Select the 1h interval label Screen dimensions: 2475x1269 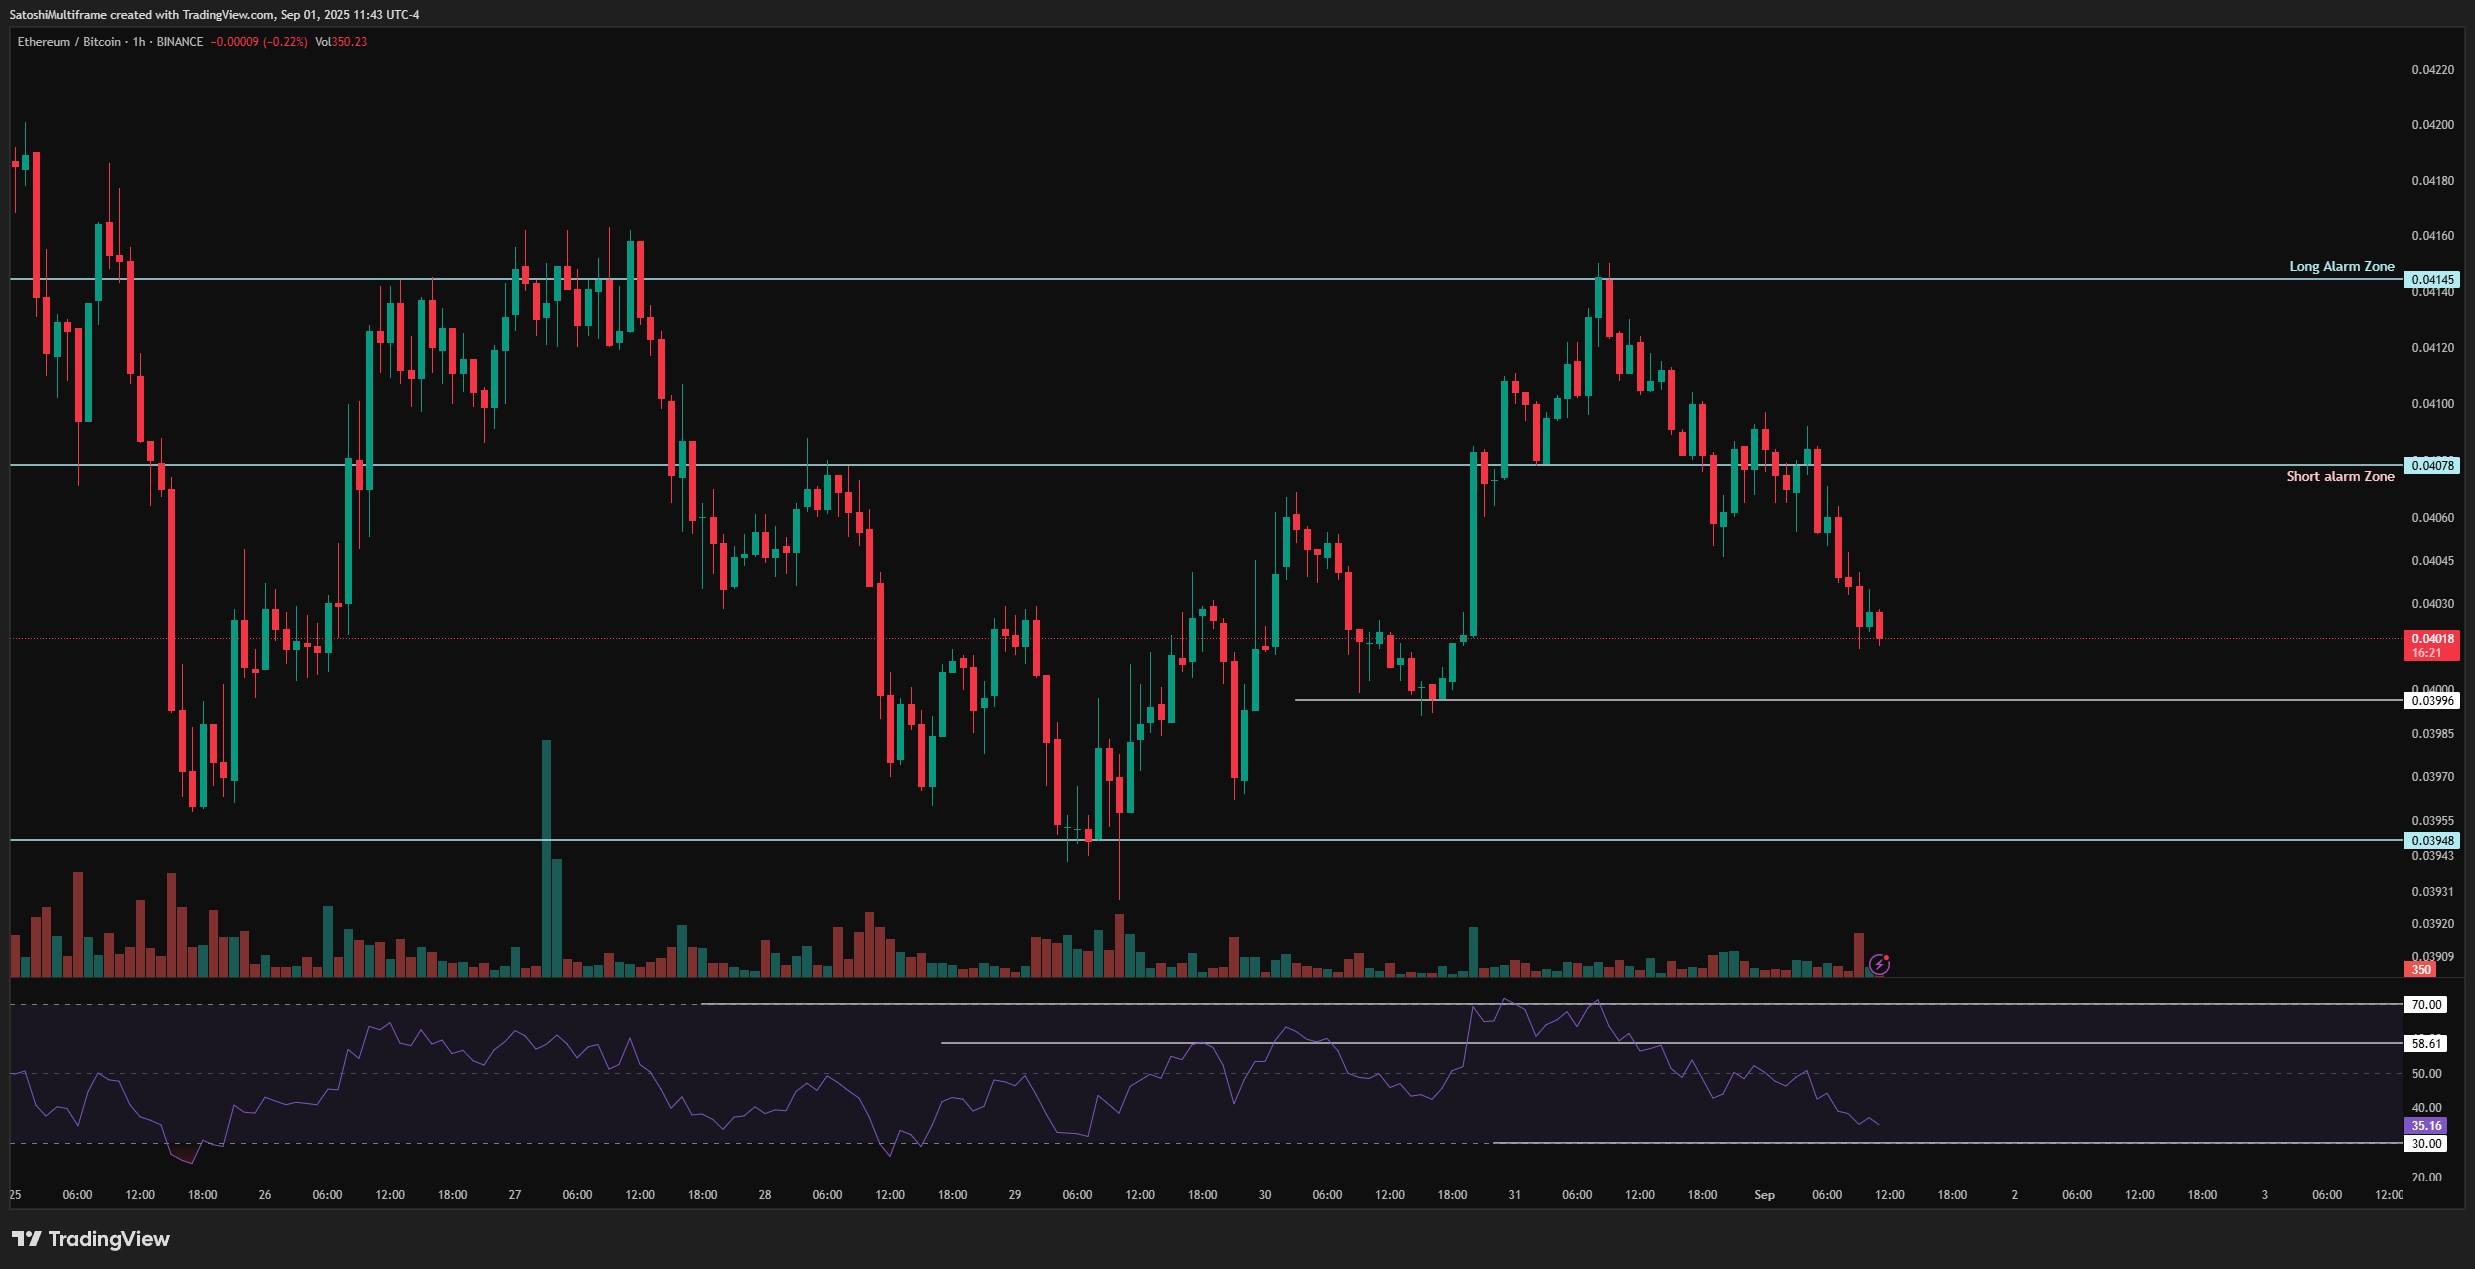click(139, 42)
